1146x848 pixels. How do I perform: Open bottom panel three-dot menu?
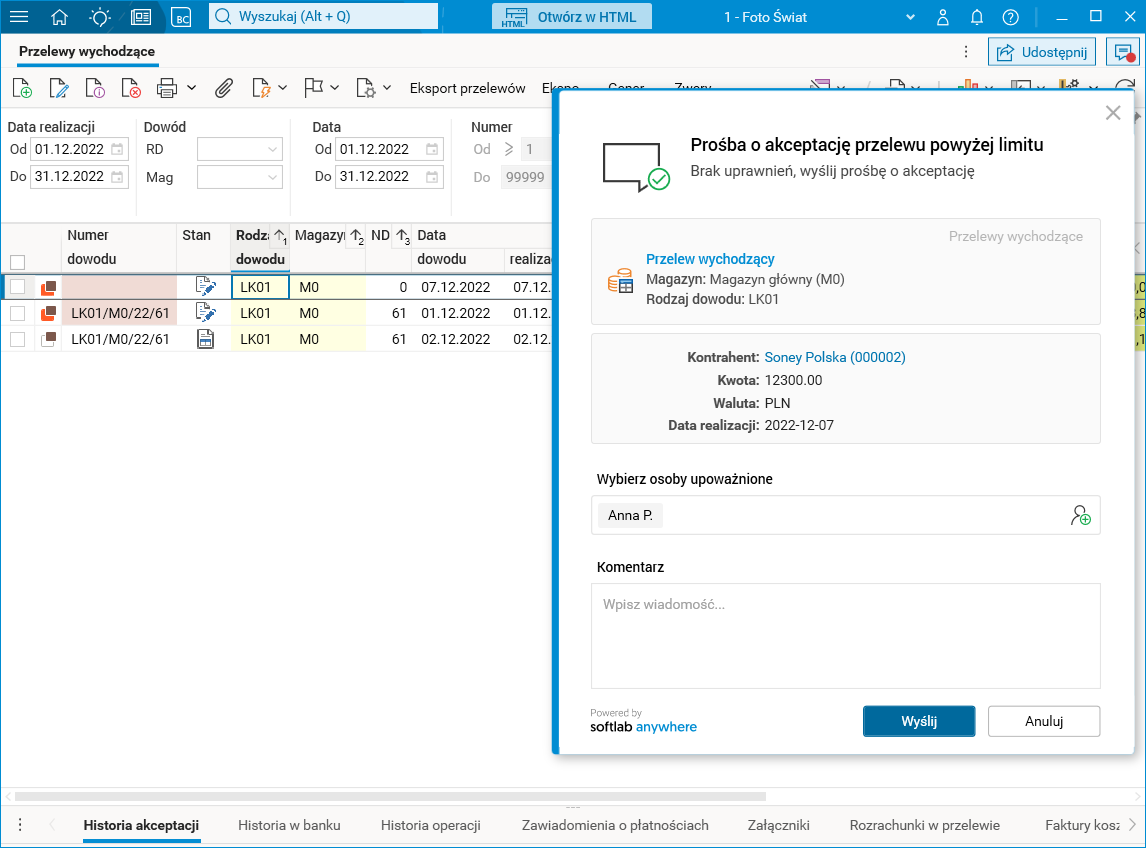(20, 825)
